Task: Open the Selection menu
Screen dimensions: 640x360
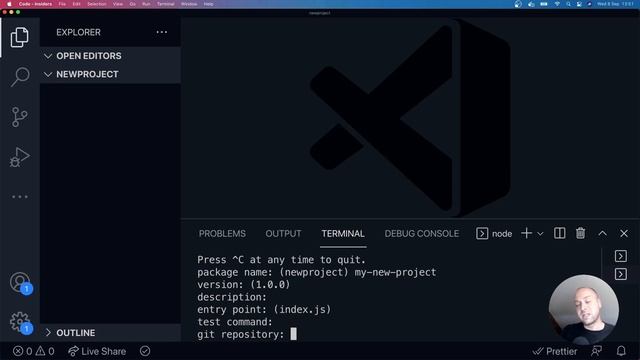Action: [97, 4]
